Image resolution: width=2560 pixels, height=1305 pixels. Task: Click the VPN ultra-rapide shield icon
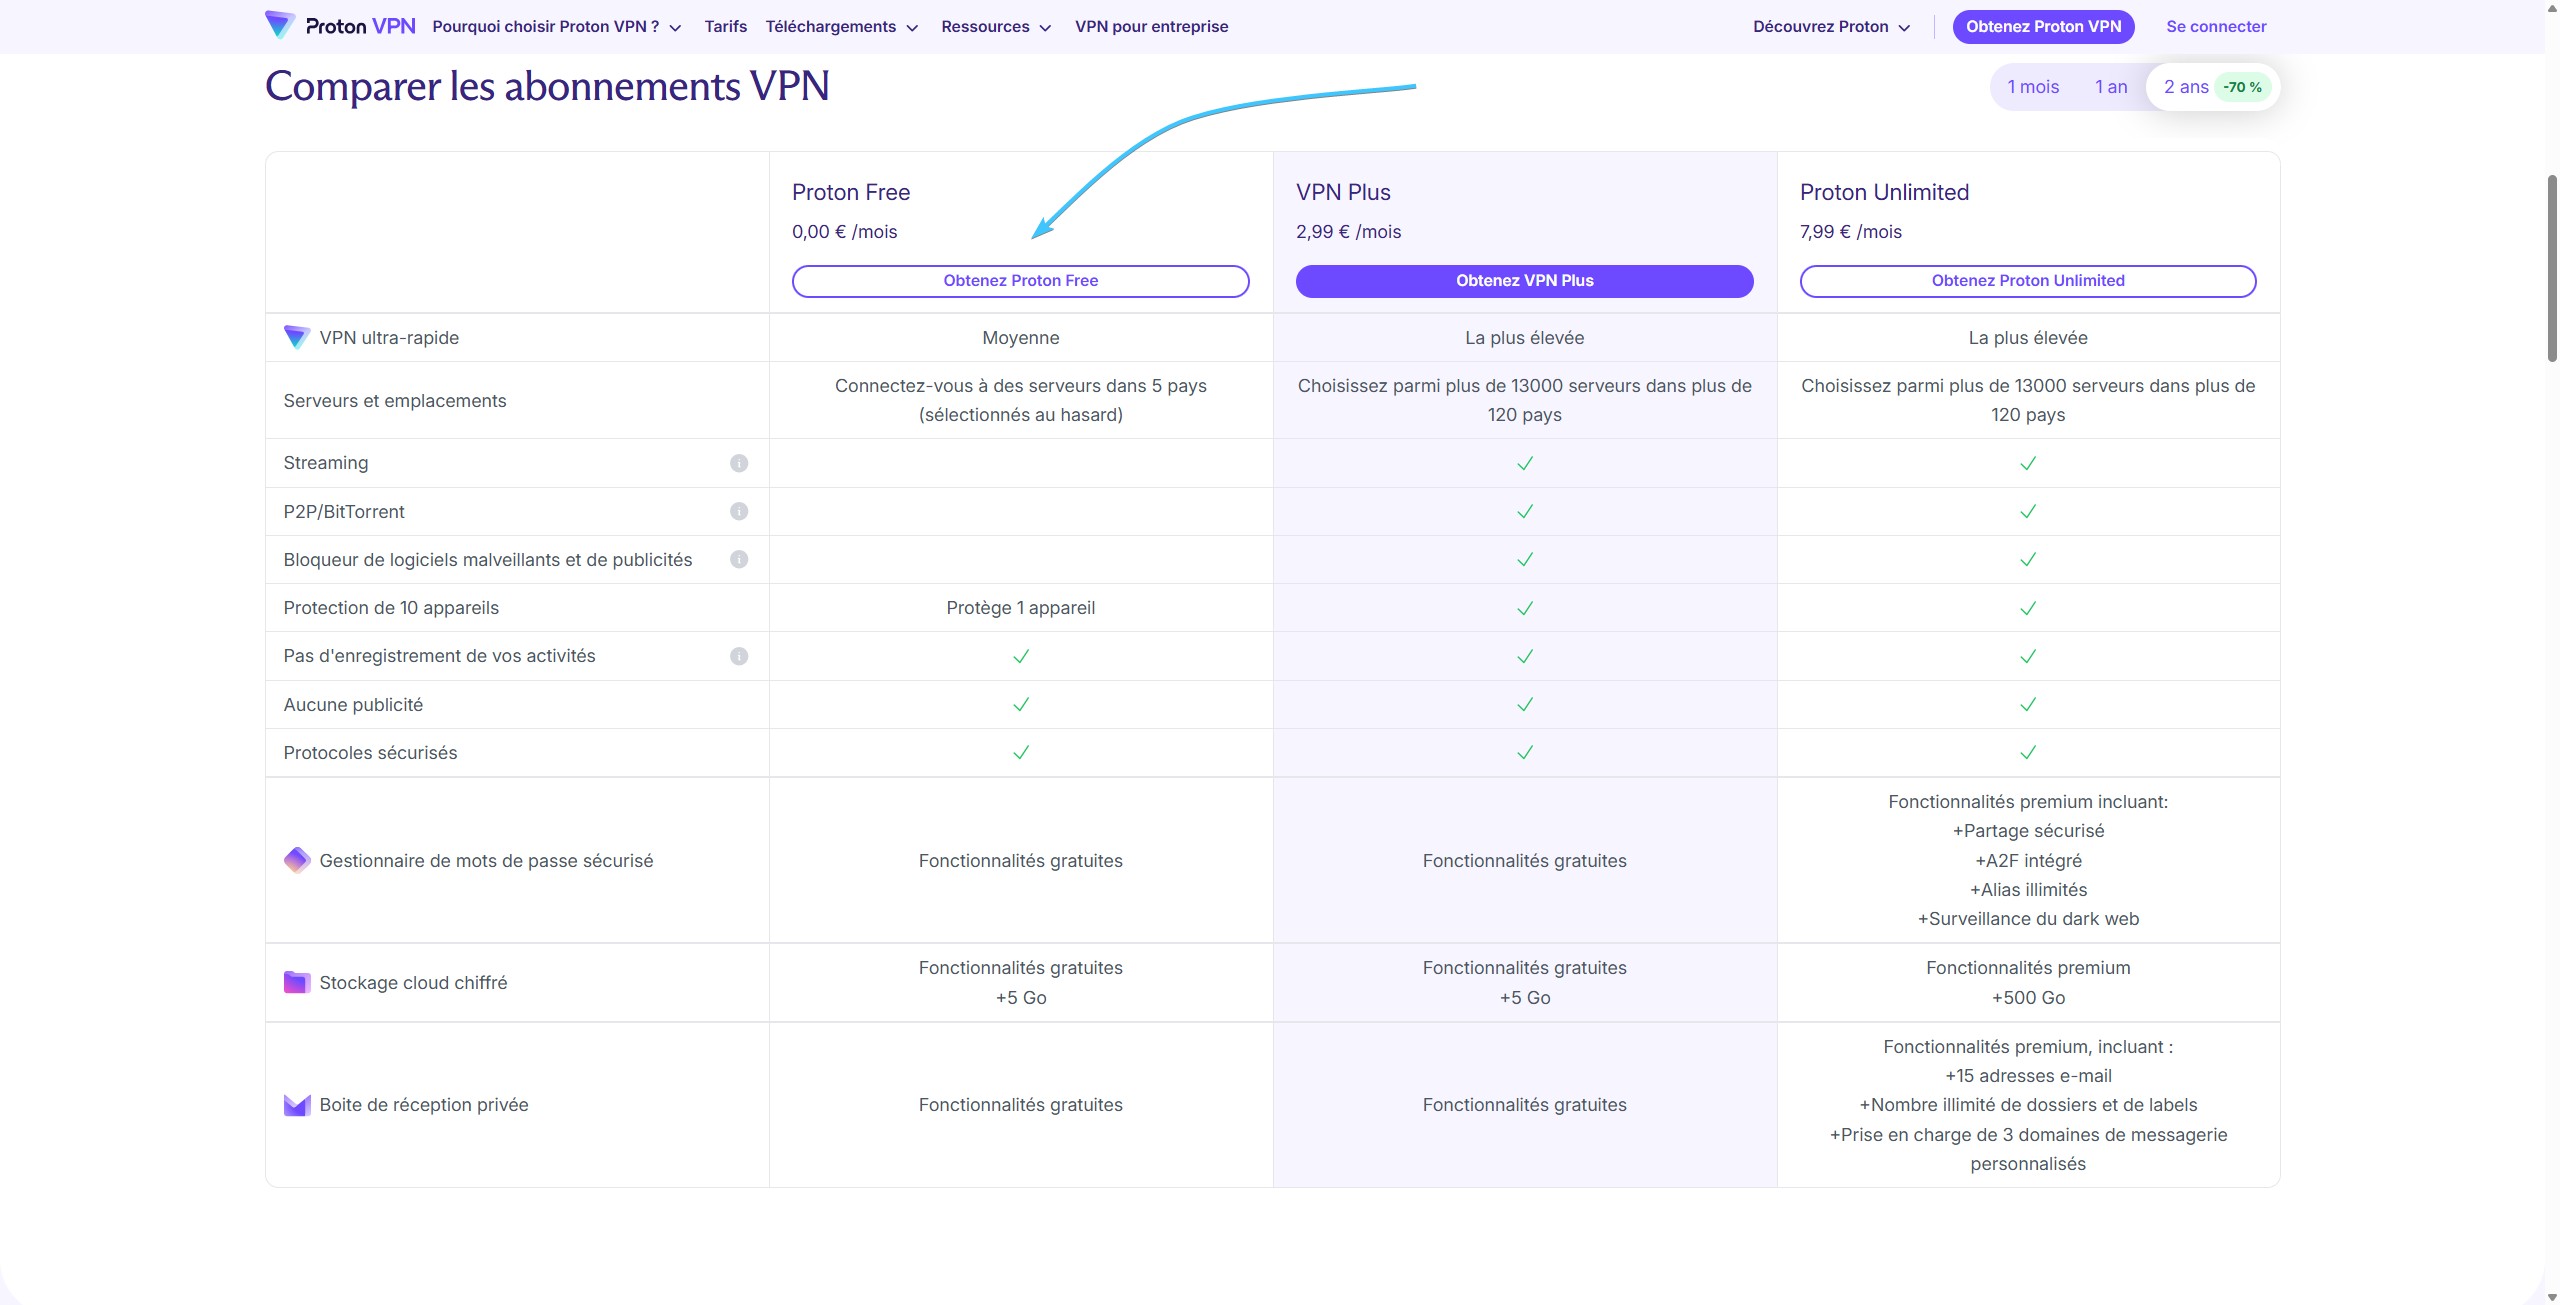pyautogui.click(x=297, y=337)
